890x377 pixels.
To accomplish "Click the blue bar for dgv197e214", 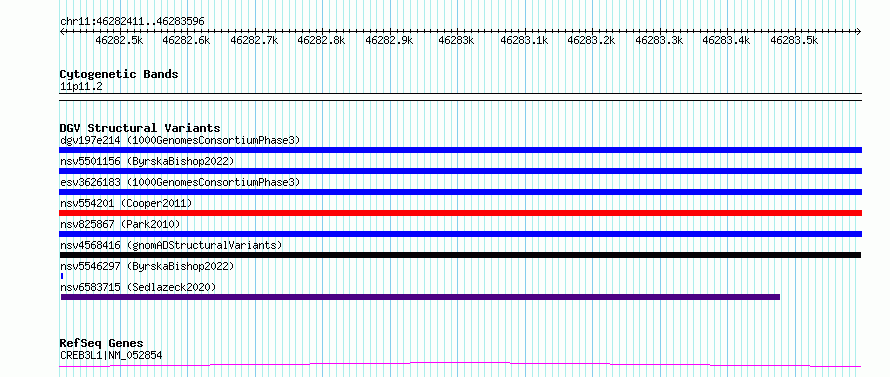I will tap(461, 150).
